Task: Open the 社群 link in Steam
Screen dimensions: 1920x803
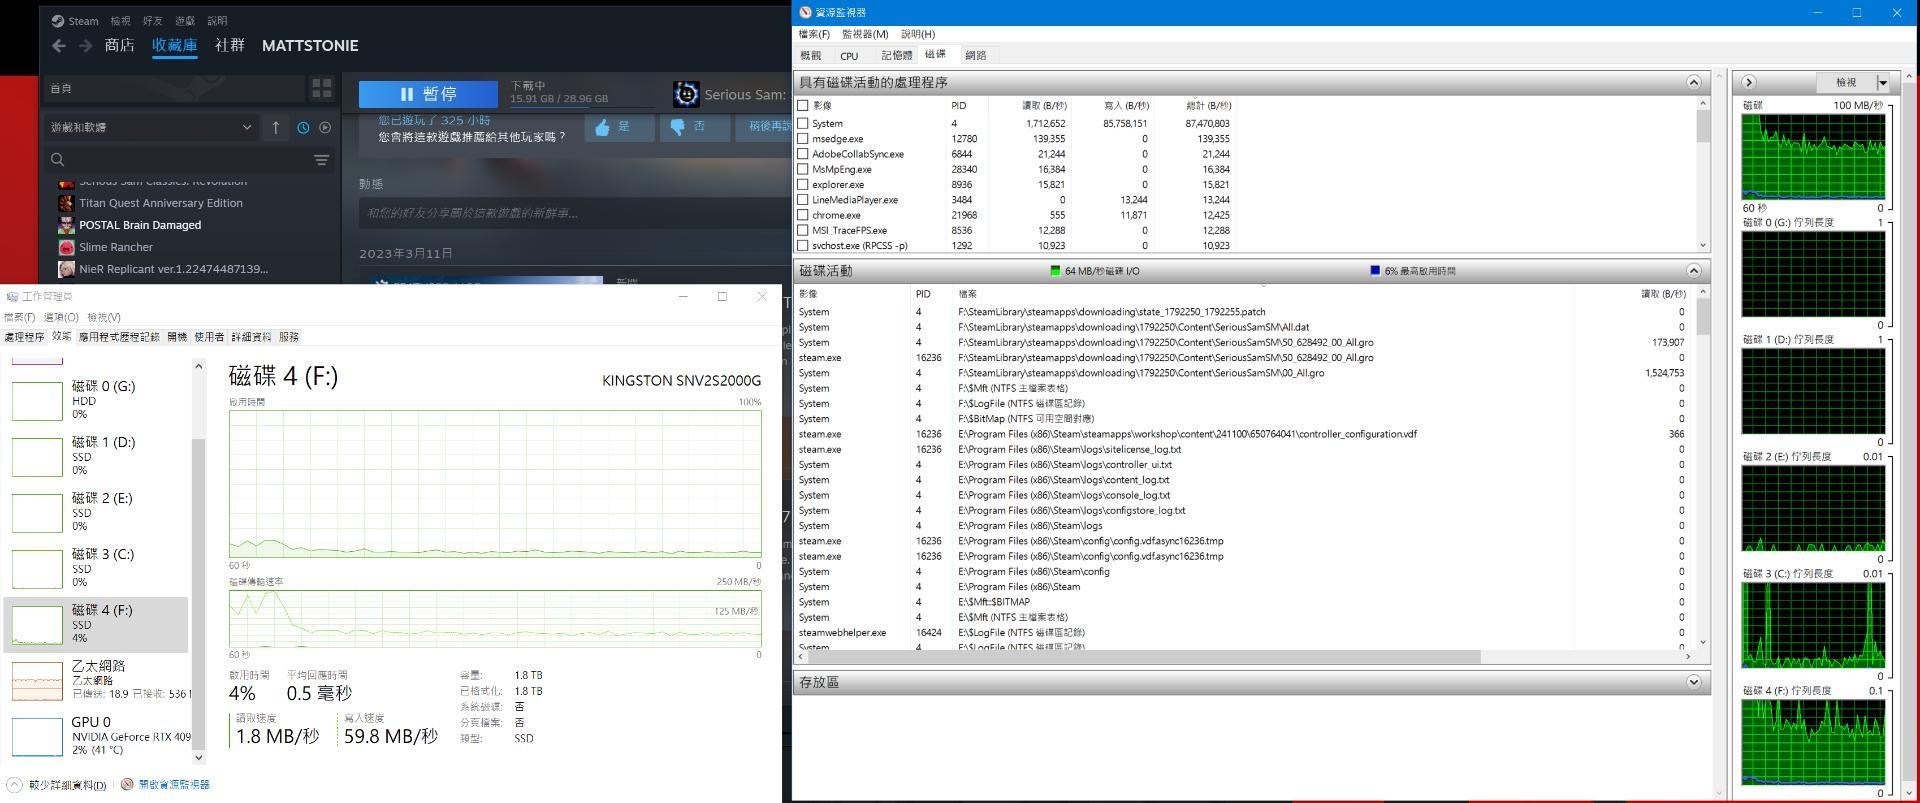Action: point(229,45)
